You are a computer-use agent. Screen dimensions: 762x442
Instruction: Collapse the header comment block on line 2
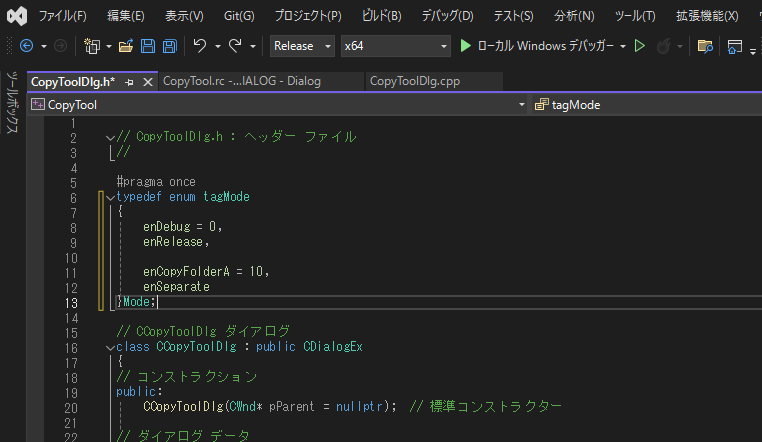109,137
